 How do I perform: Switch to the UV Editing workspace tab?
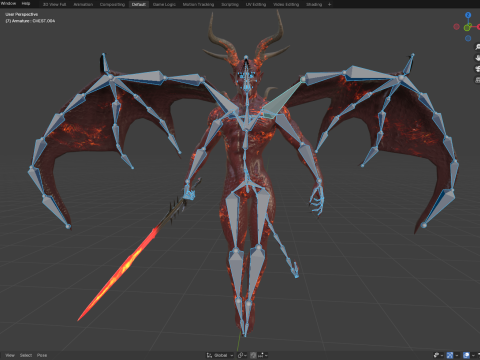click(x=256, y=4)
